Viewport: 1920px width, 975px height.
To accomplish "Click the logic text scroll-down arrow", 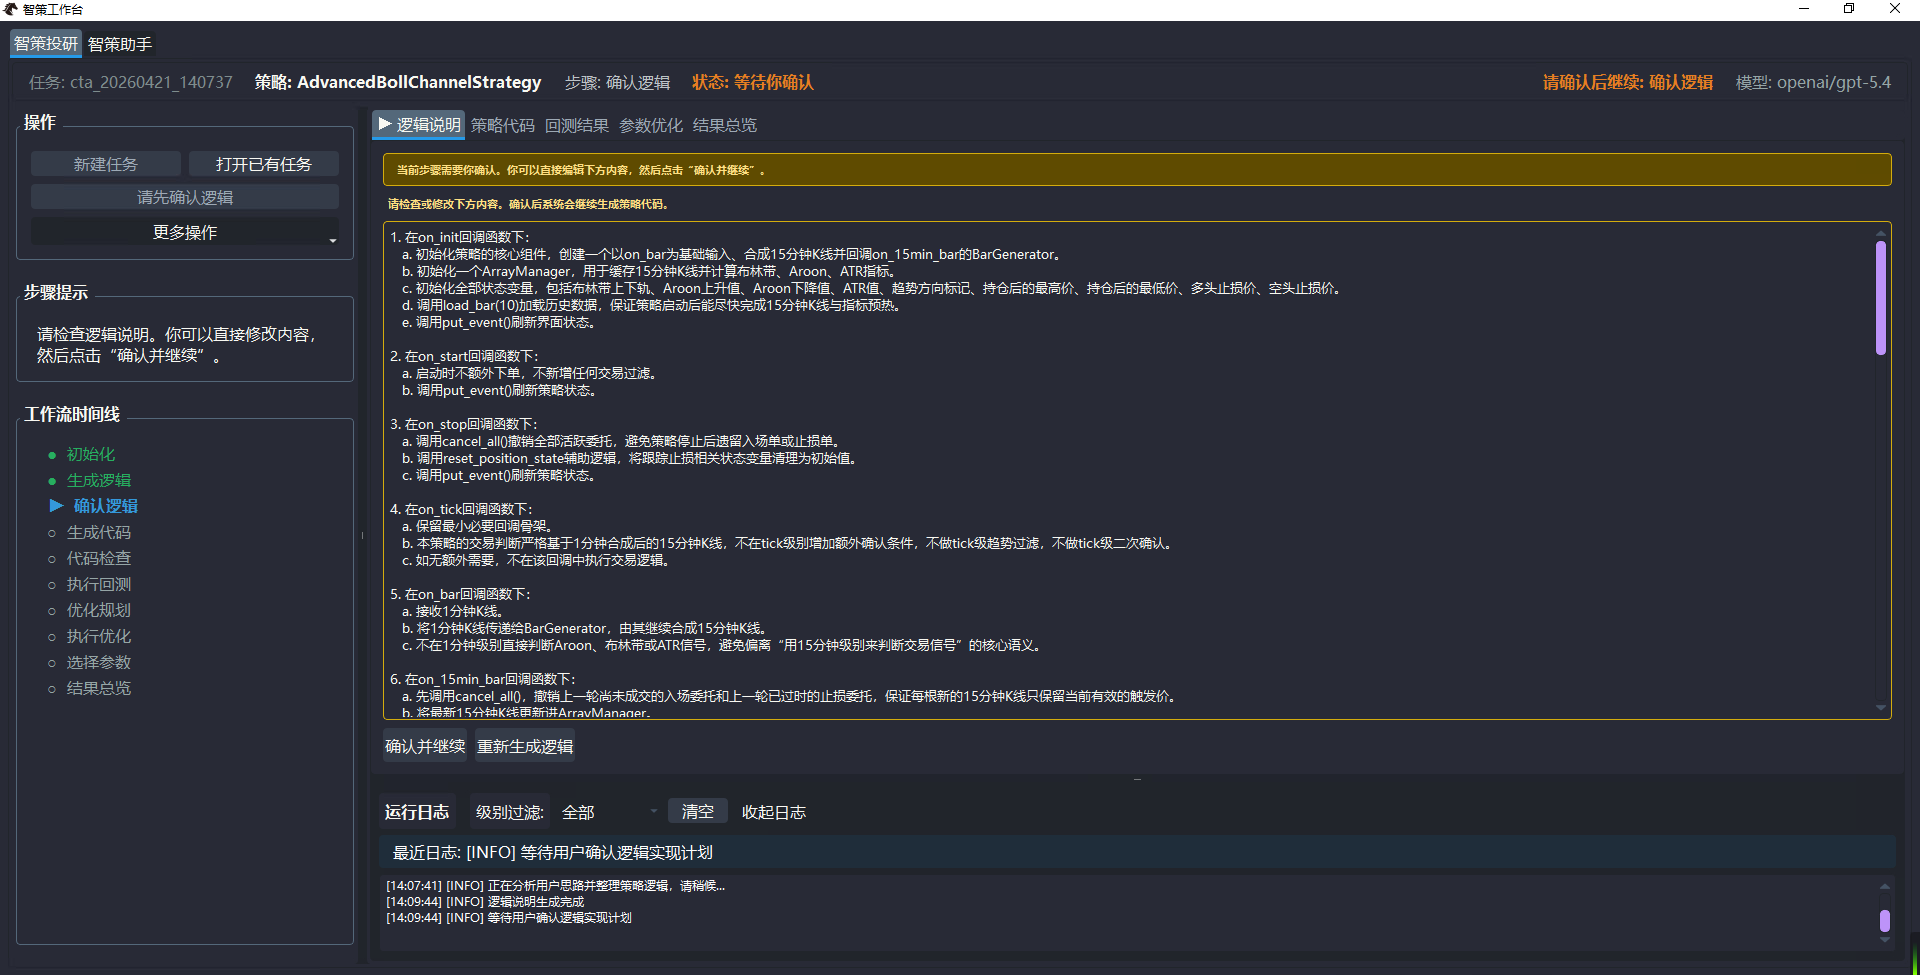I will 1881,708.
